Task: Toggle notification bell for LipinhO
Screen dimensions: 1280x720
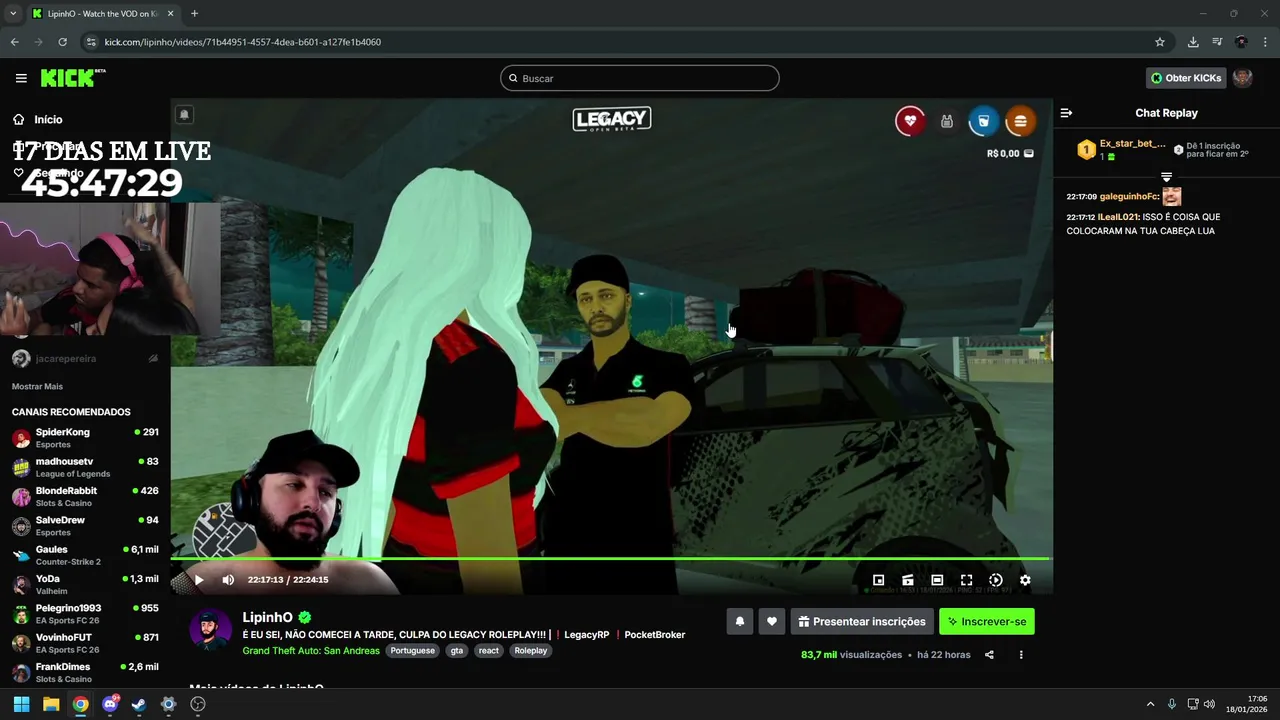Action: [740, 621]
